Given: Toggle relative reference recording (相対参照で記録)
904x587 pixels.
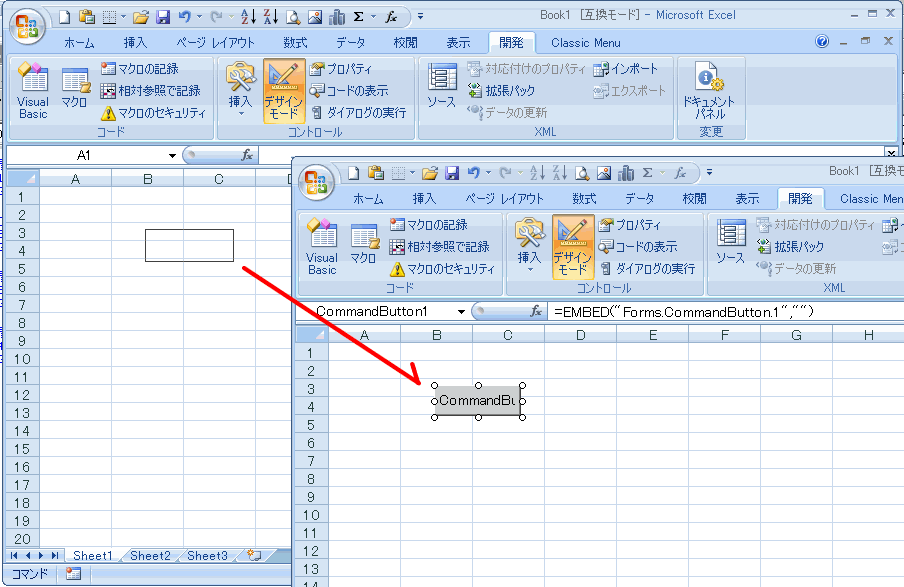Looking at the screenshot, I should [150, 91].
